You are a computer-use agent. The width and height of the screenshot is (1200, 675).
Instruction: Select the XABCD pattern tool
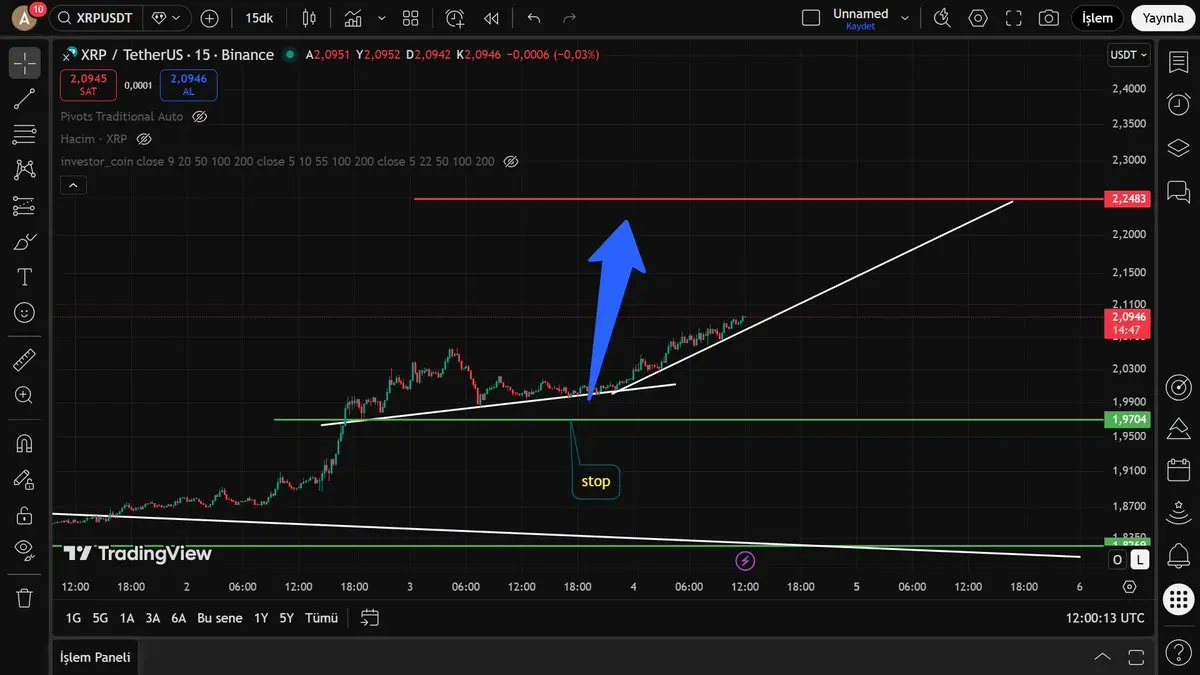(x=25, y=170)
